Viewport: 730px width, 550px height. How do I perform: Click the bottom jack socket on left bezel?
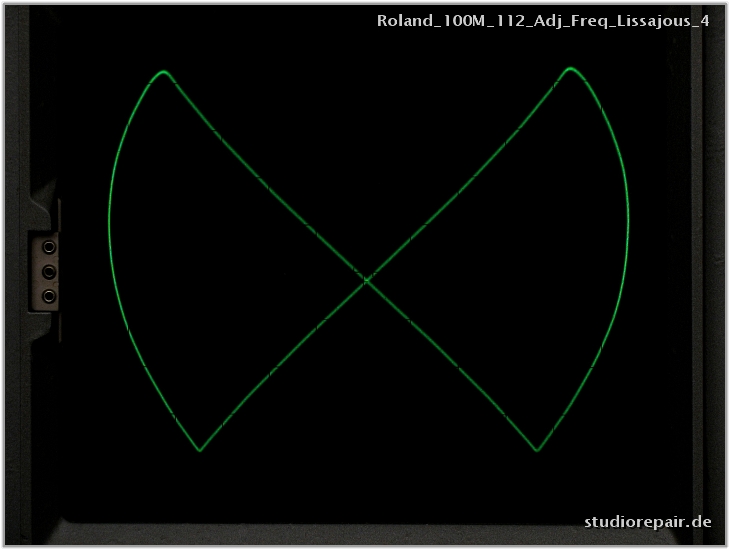pos(49,295)
